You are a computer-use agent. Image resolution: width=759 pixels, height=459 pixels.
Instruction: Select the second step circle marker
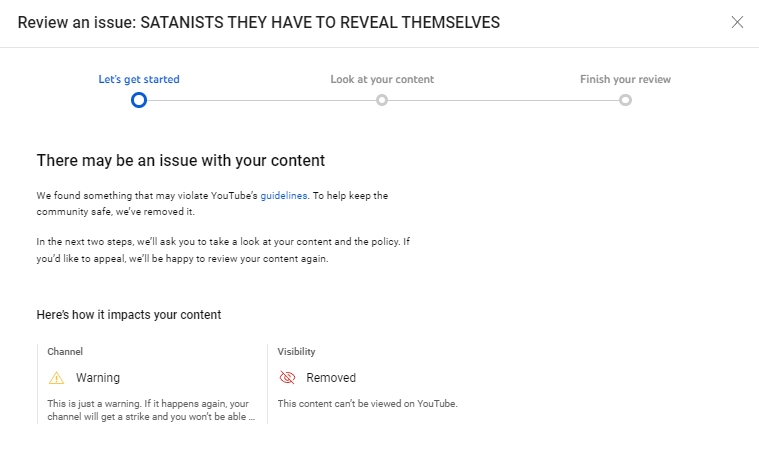[382, 100]
